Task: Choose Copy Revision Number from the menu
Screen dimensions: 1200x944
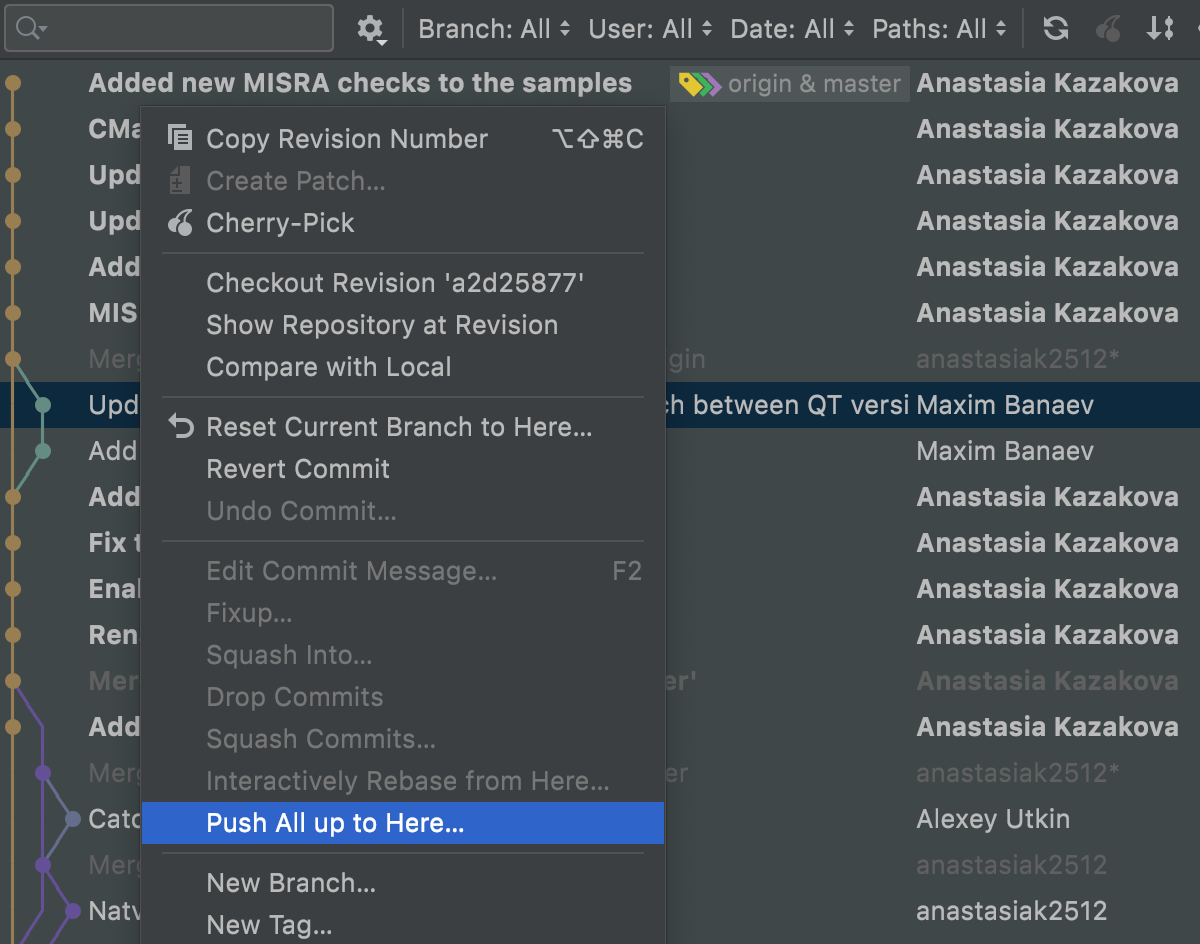Action: (403, 138)
